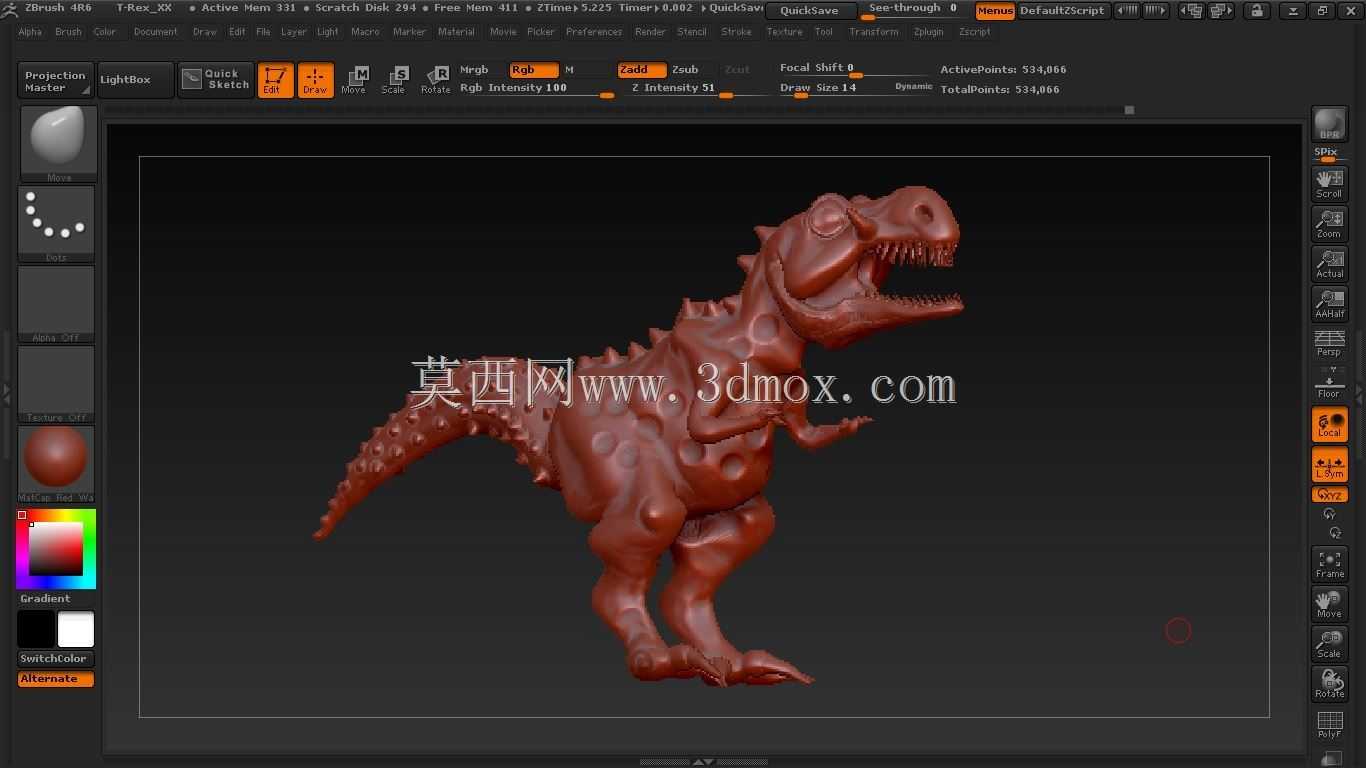Viewport: 1366px width, 768px height.
Task: Open the Alpha menu
Action: tap(30, 32)
